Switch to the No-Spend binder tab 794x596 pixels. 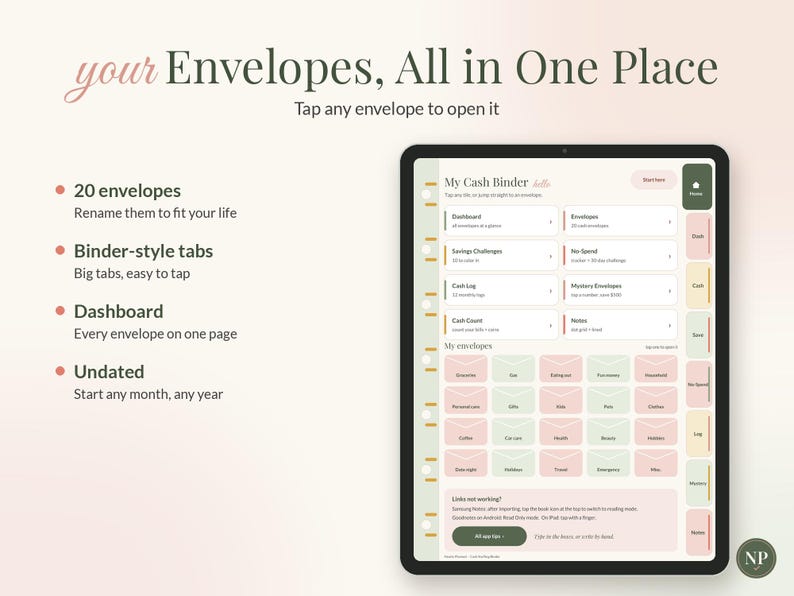tap(698, 384)
